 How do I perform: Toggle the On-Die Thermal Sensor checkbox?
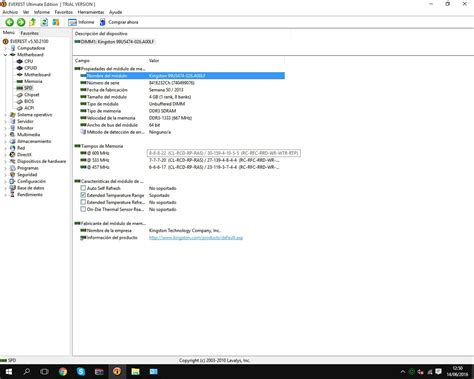(x=83, y=209)
